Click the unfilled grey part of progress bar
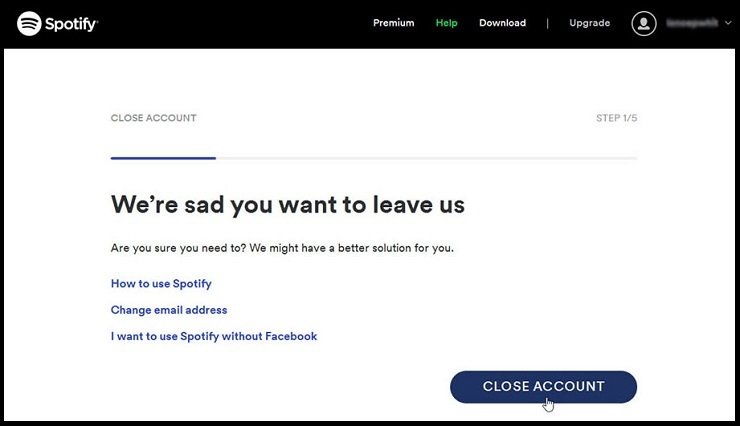 pyautogui.click(x=426, y=158)
